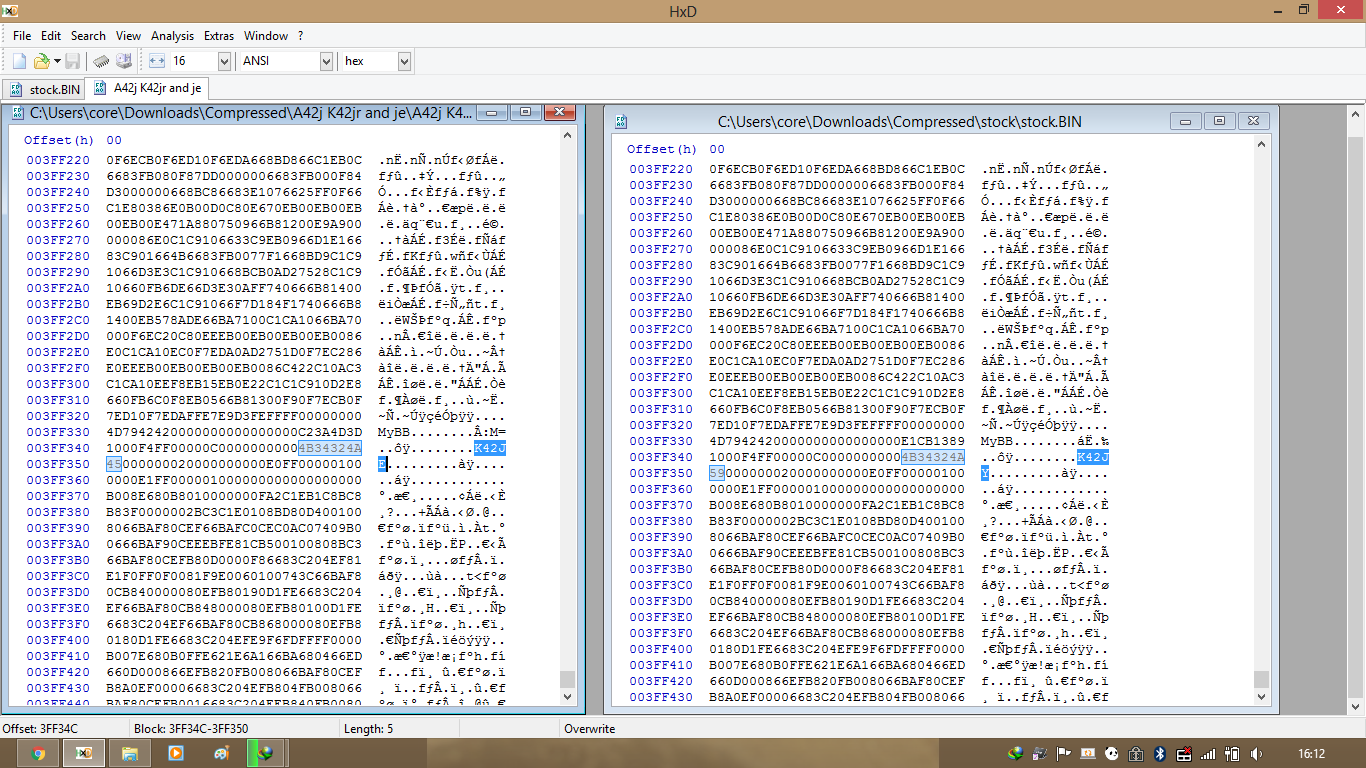Viewport: 1366px width, 768px height.
Task: Click the New file icon
Action: [x=19, y=62]
